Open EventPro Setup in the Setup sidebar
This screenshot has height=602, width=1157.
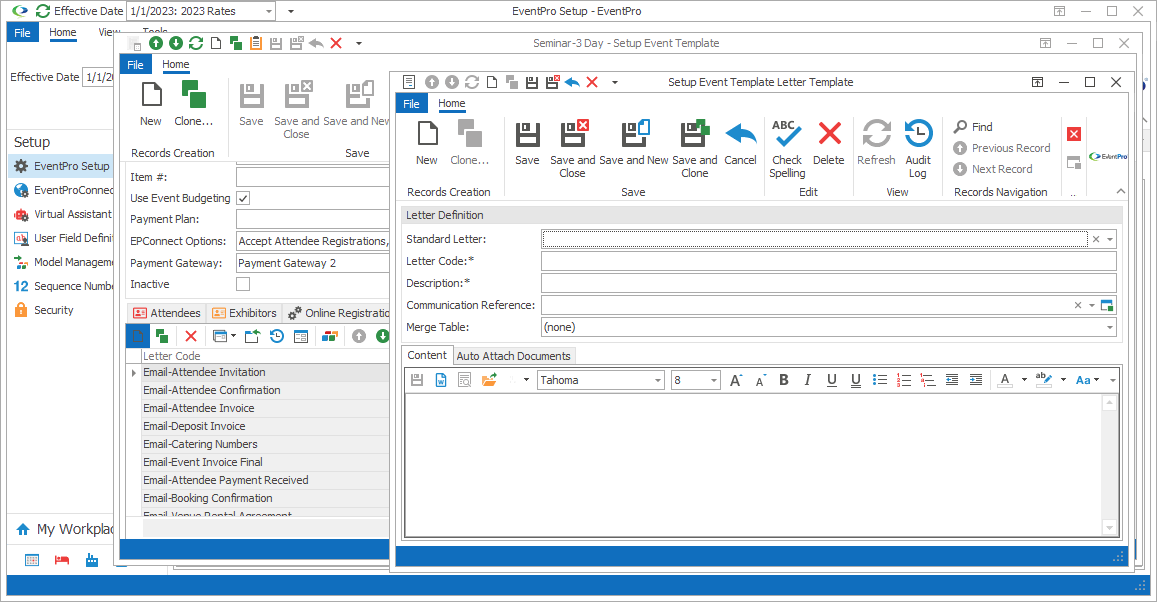62,166
